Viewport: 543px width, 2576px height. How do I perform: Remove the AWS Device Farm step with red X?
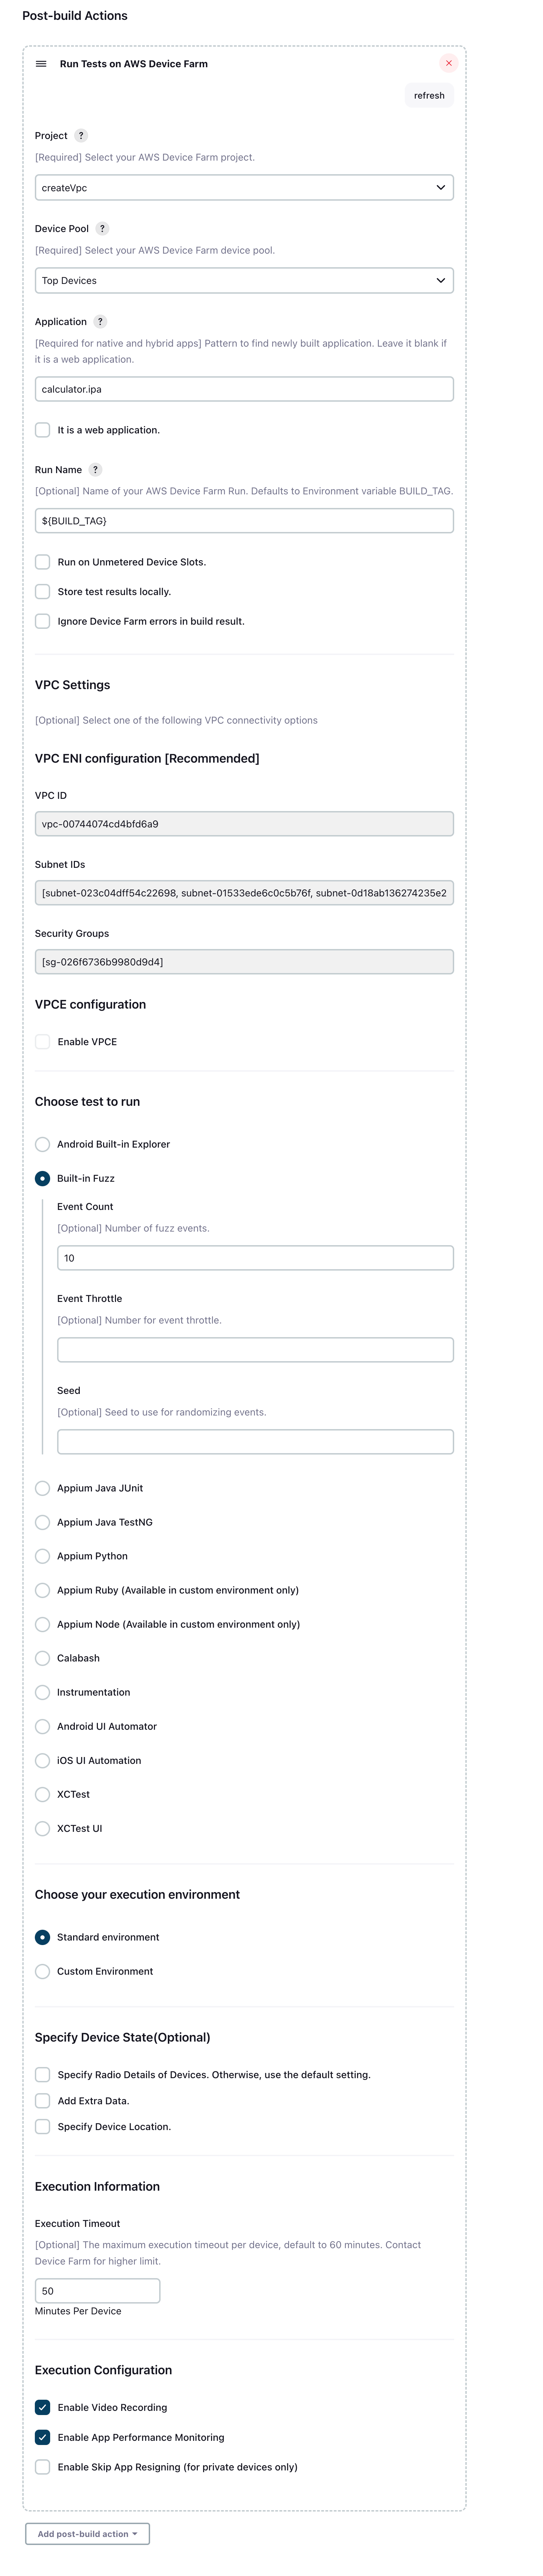[x=449, y=63]
